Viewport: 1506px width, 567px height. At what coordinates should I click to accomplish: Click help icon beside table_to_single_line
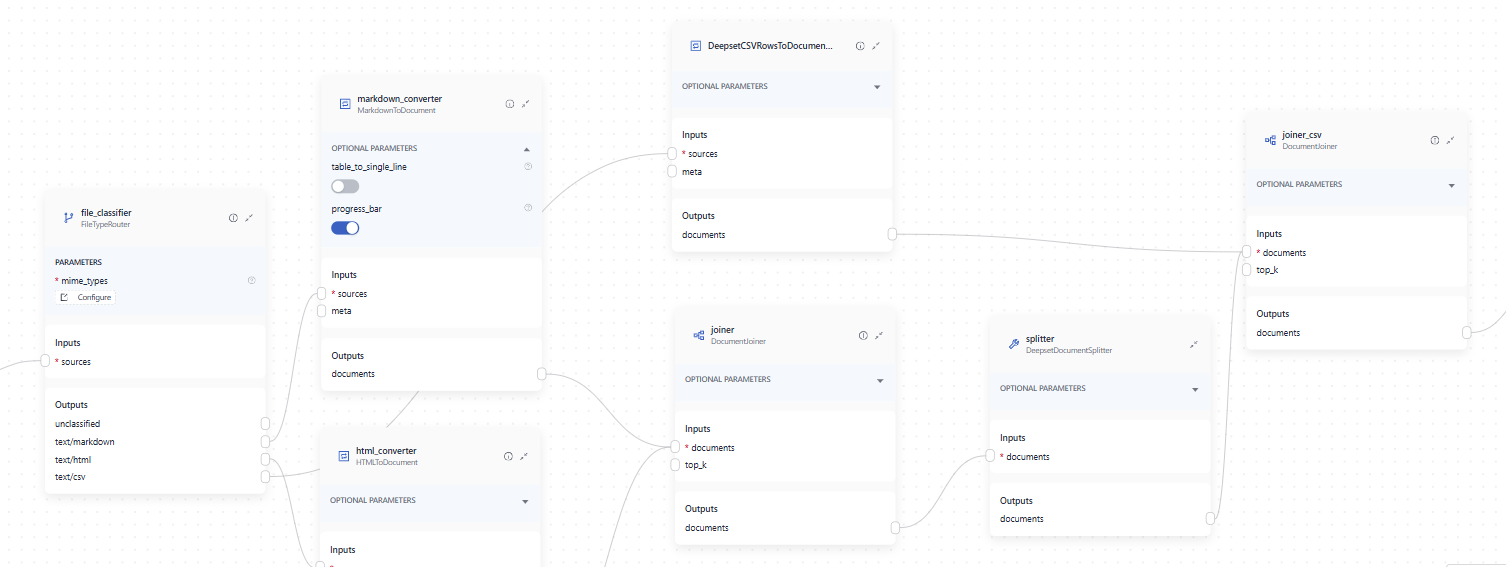[527, 166]
